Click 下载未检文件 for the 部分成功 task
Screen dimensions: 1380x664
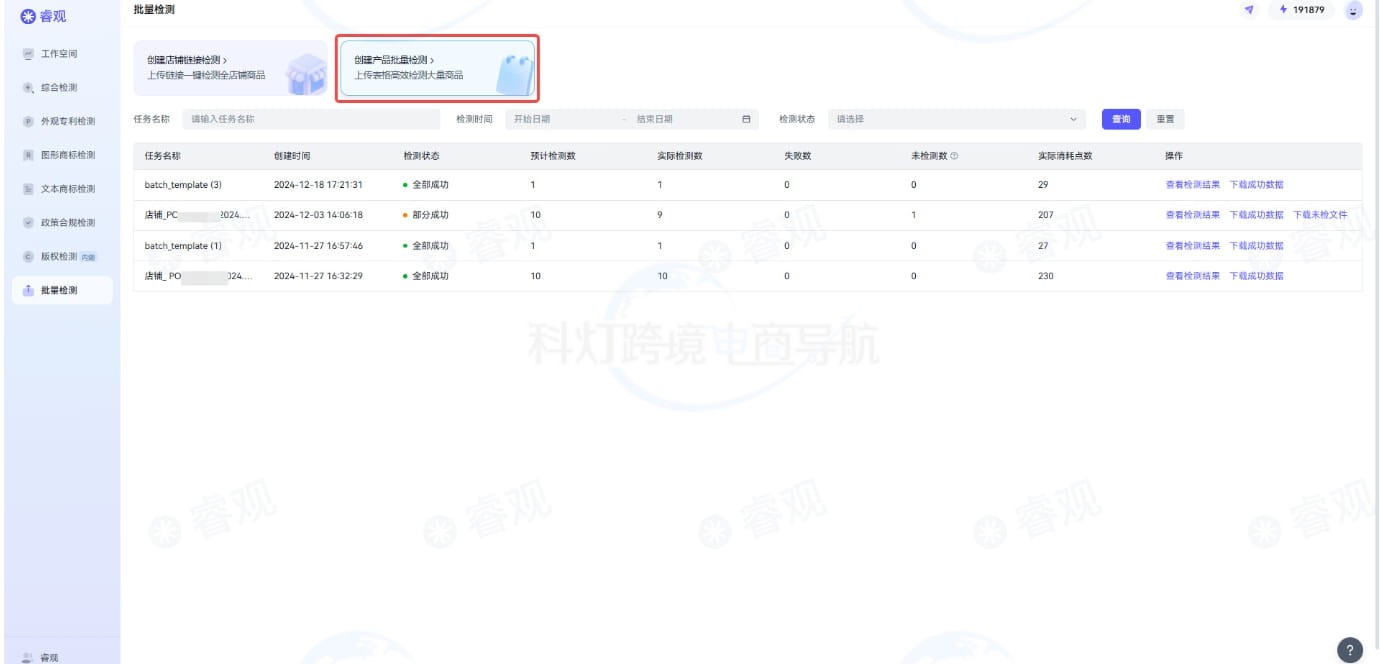coord(1320,215)
